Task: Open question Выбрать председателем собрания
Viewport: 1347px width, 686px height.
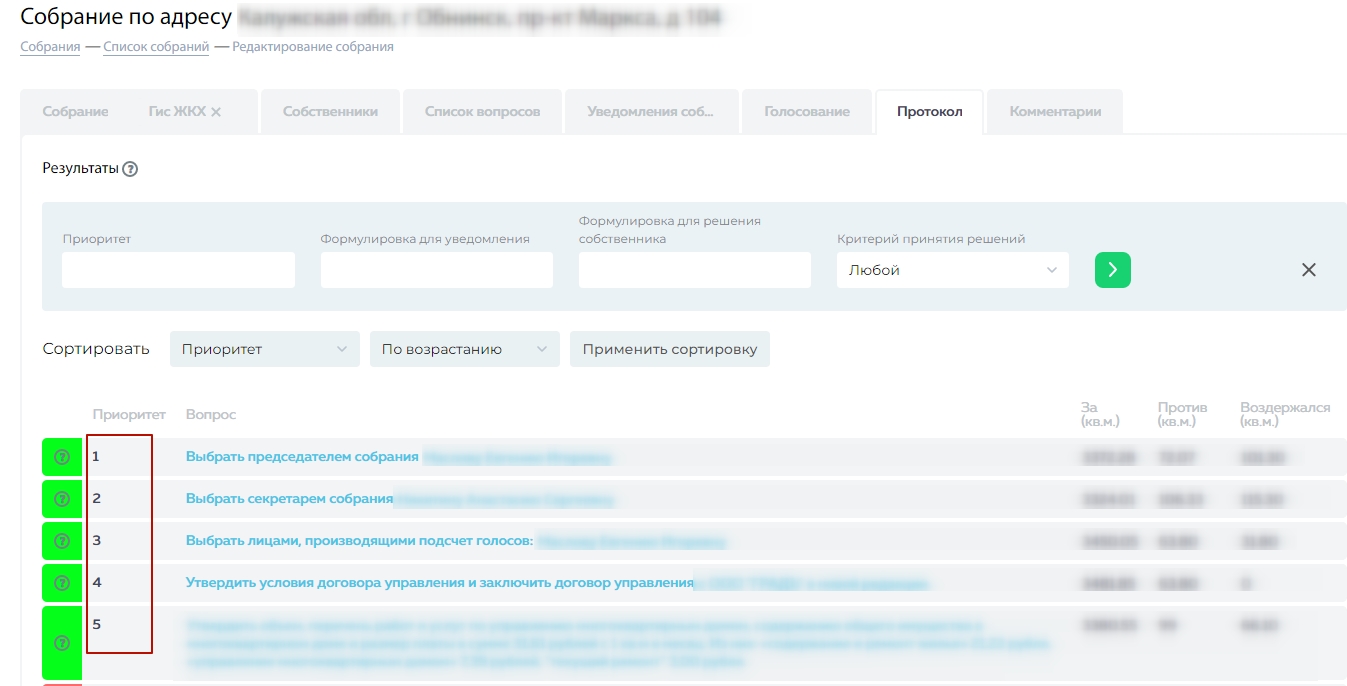Action: coord(302,457)
